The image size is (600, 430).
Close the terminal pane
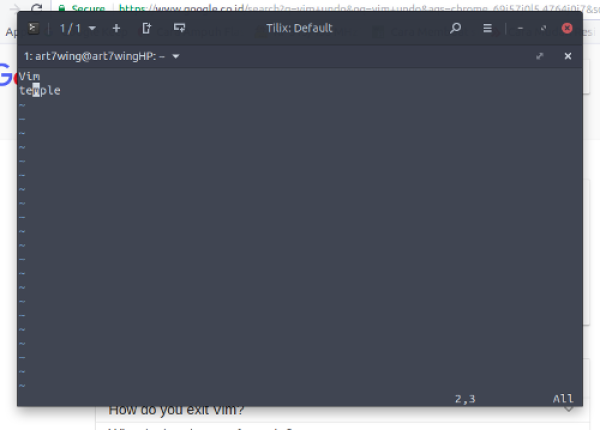pos(568,56)
